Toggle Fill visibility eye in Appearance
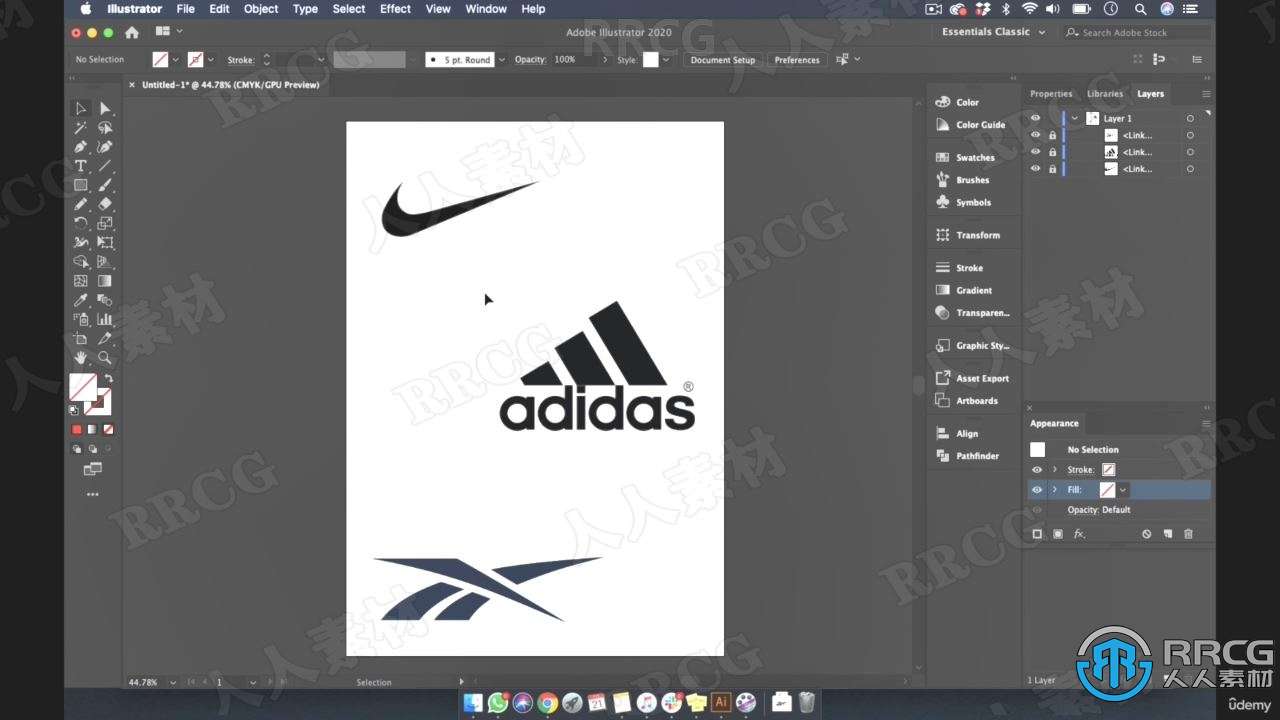This screenshot has width=1280, height=720. pos(1037,490)
